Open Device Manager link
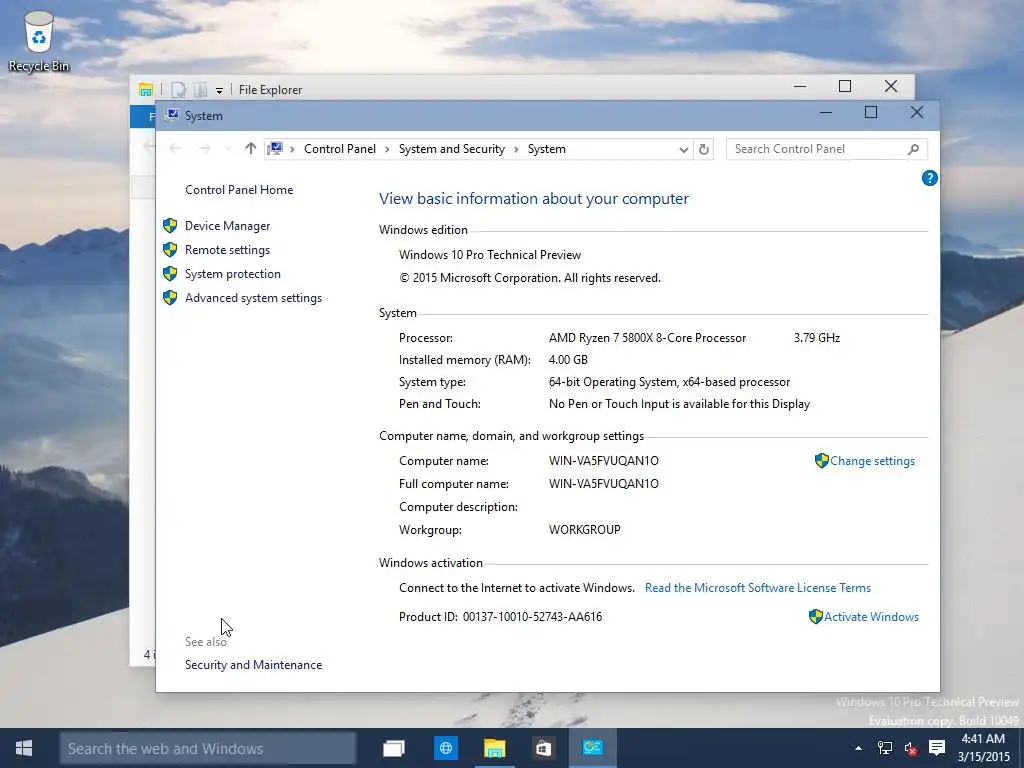 pos(227,226)
